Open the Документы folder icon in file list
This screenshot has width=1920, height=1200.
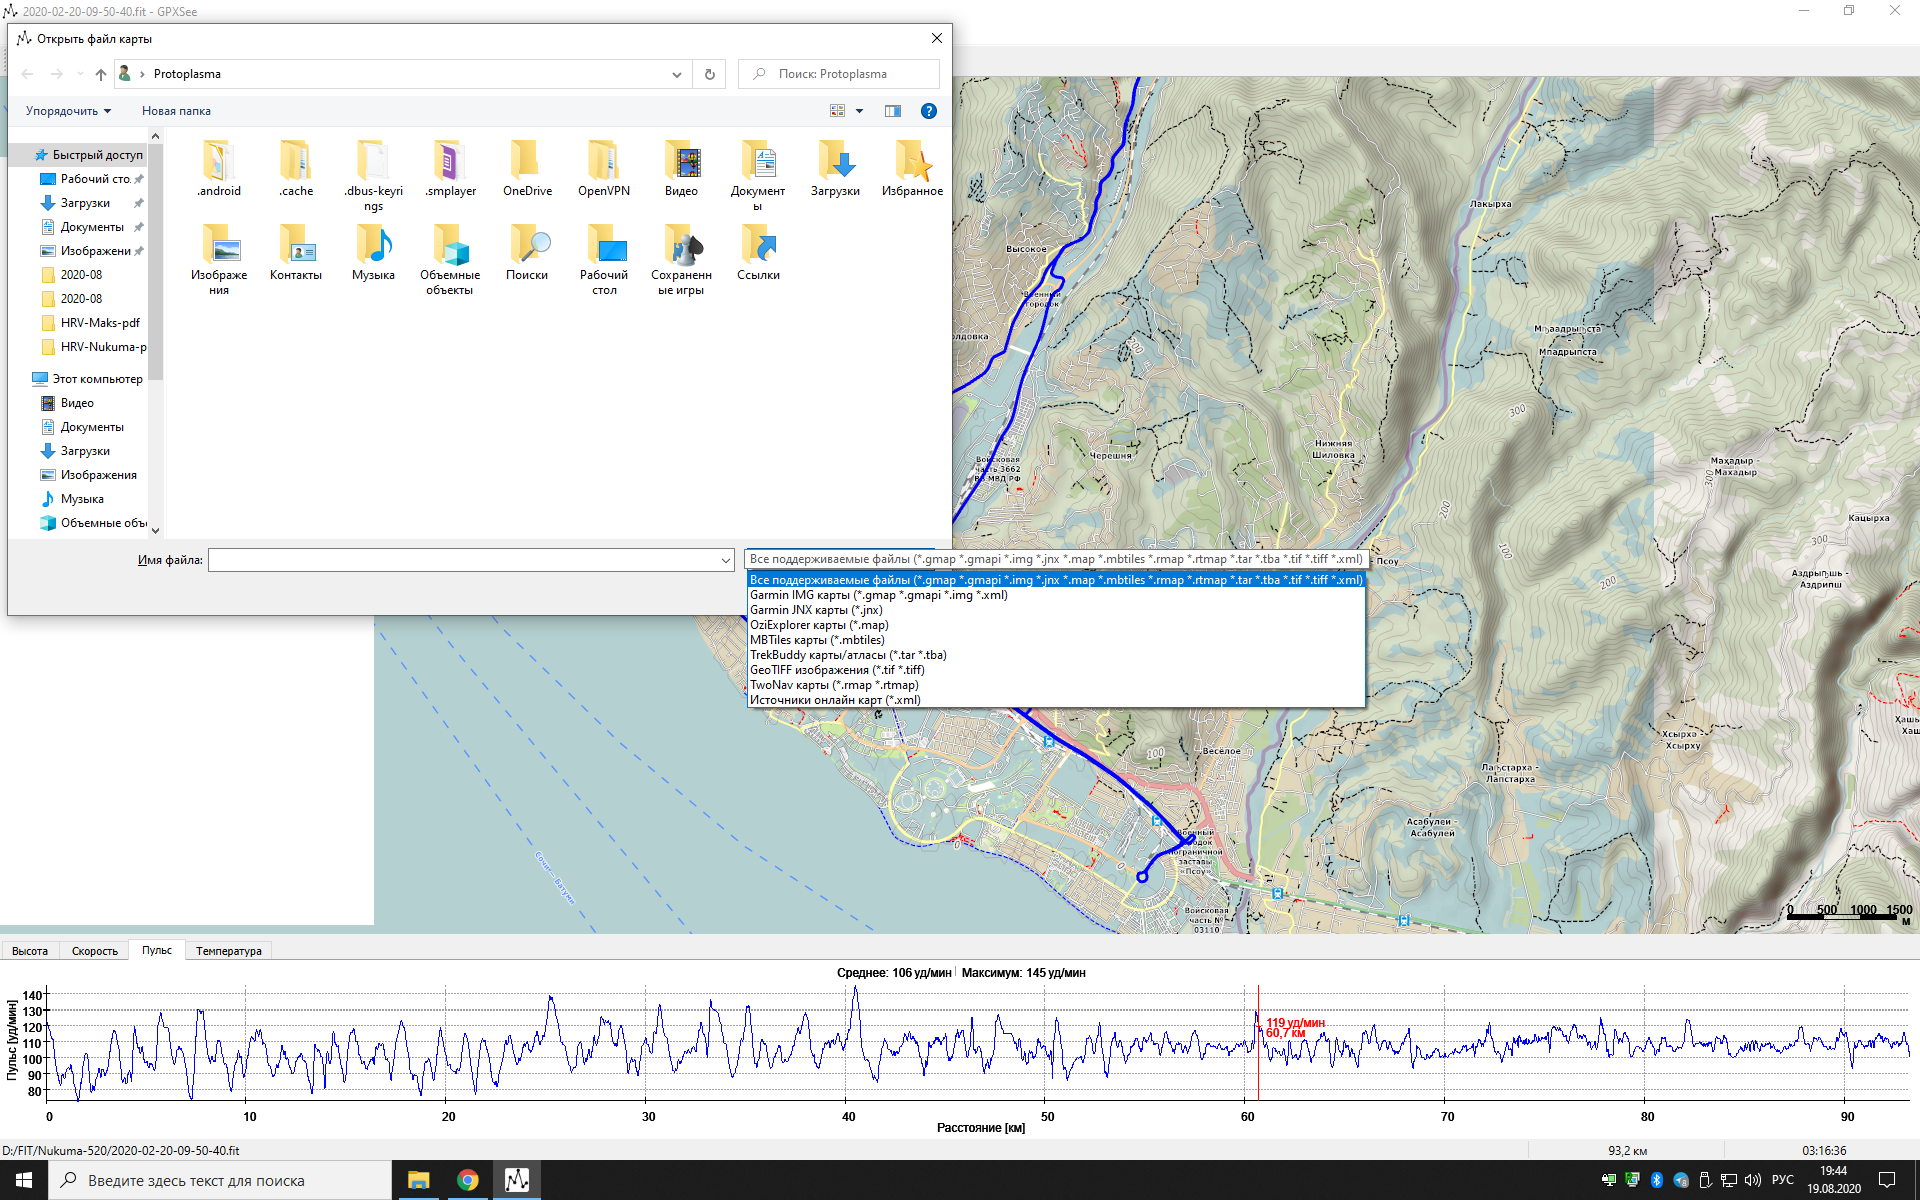tap(758, 175)
